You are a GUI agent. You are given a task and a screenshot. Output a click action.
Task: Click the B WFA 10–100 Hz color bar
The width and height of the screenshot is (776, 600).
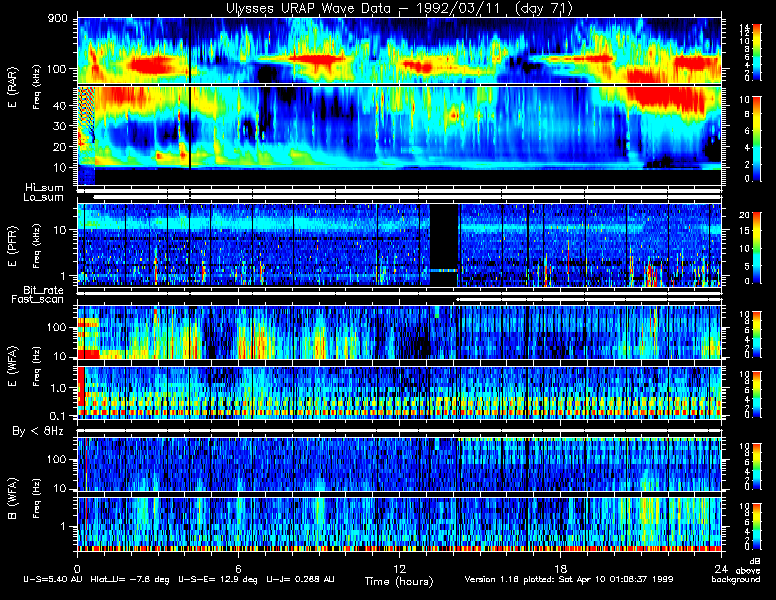pos(757,466)
